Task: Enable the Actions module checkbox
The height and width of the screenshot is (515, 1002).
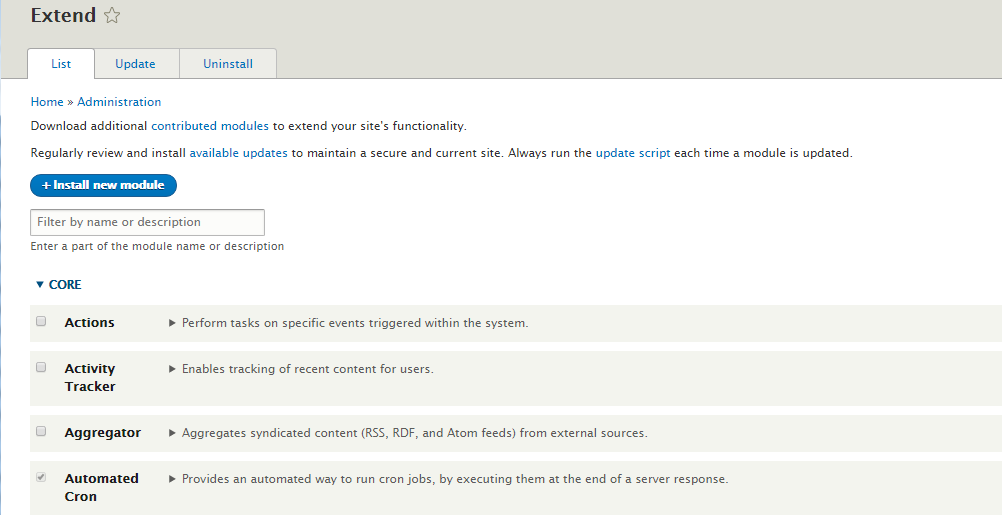Action: (41, 321)
